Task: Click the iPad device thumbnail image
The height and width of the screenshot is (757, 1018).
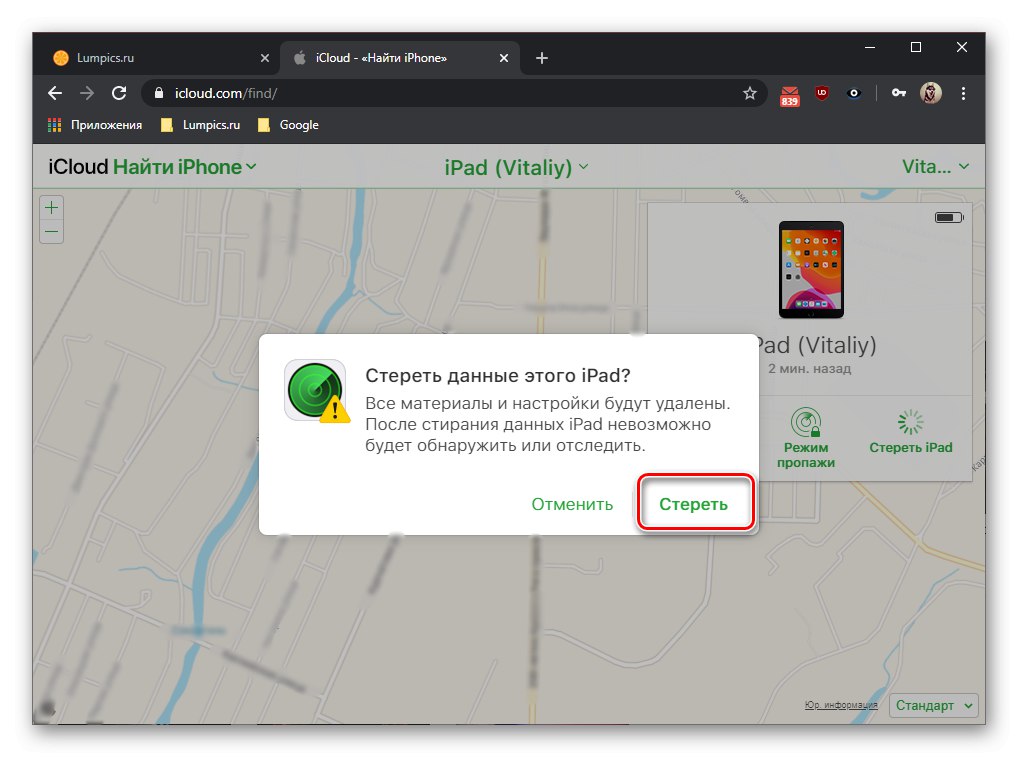Action: [x=812, y=269]
